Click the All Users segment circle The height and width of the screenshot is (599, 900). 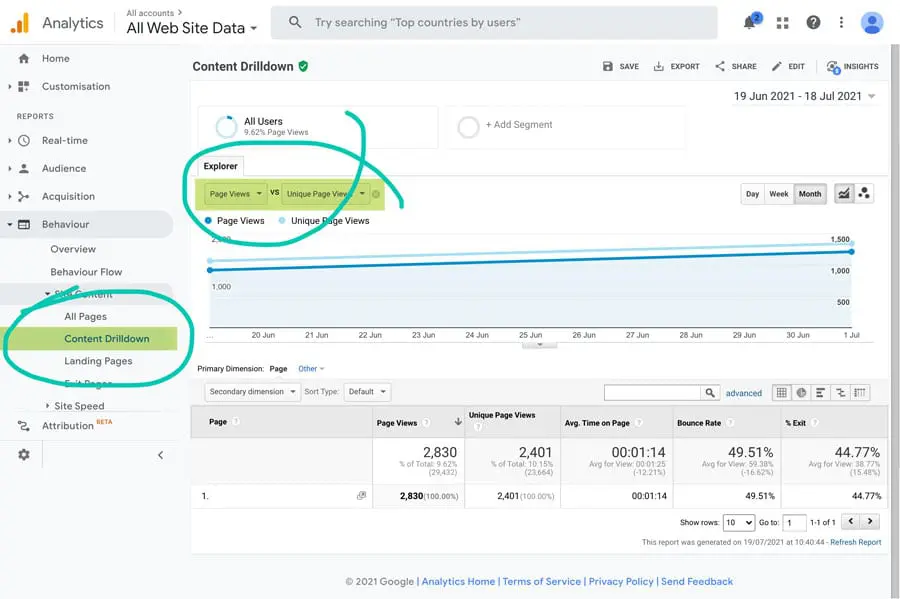click(x=226, y=127)
